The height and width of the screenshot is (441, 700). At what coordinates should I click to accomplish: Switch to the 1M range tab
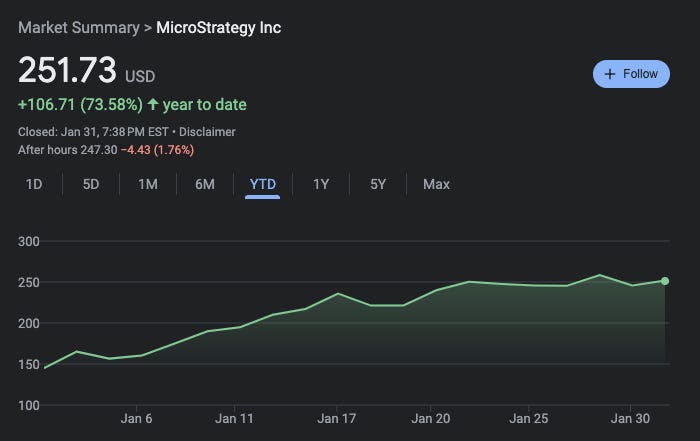tap(148, 184)
